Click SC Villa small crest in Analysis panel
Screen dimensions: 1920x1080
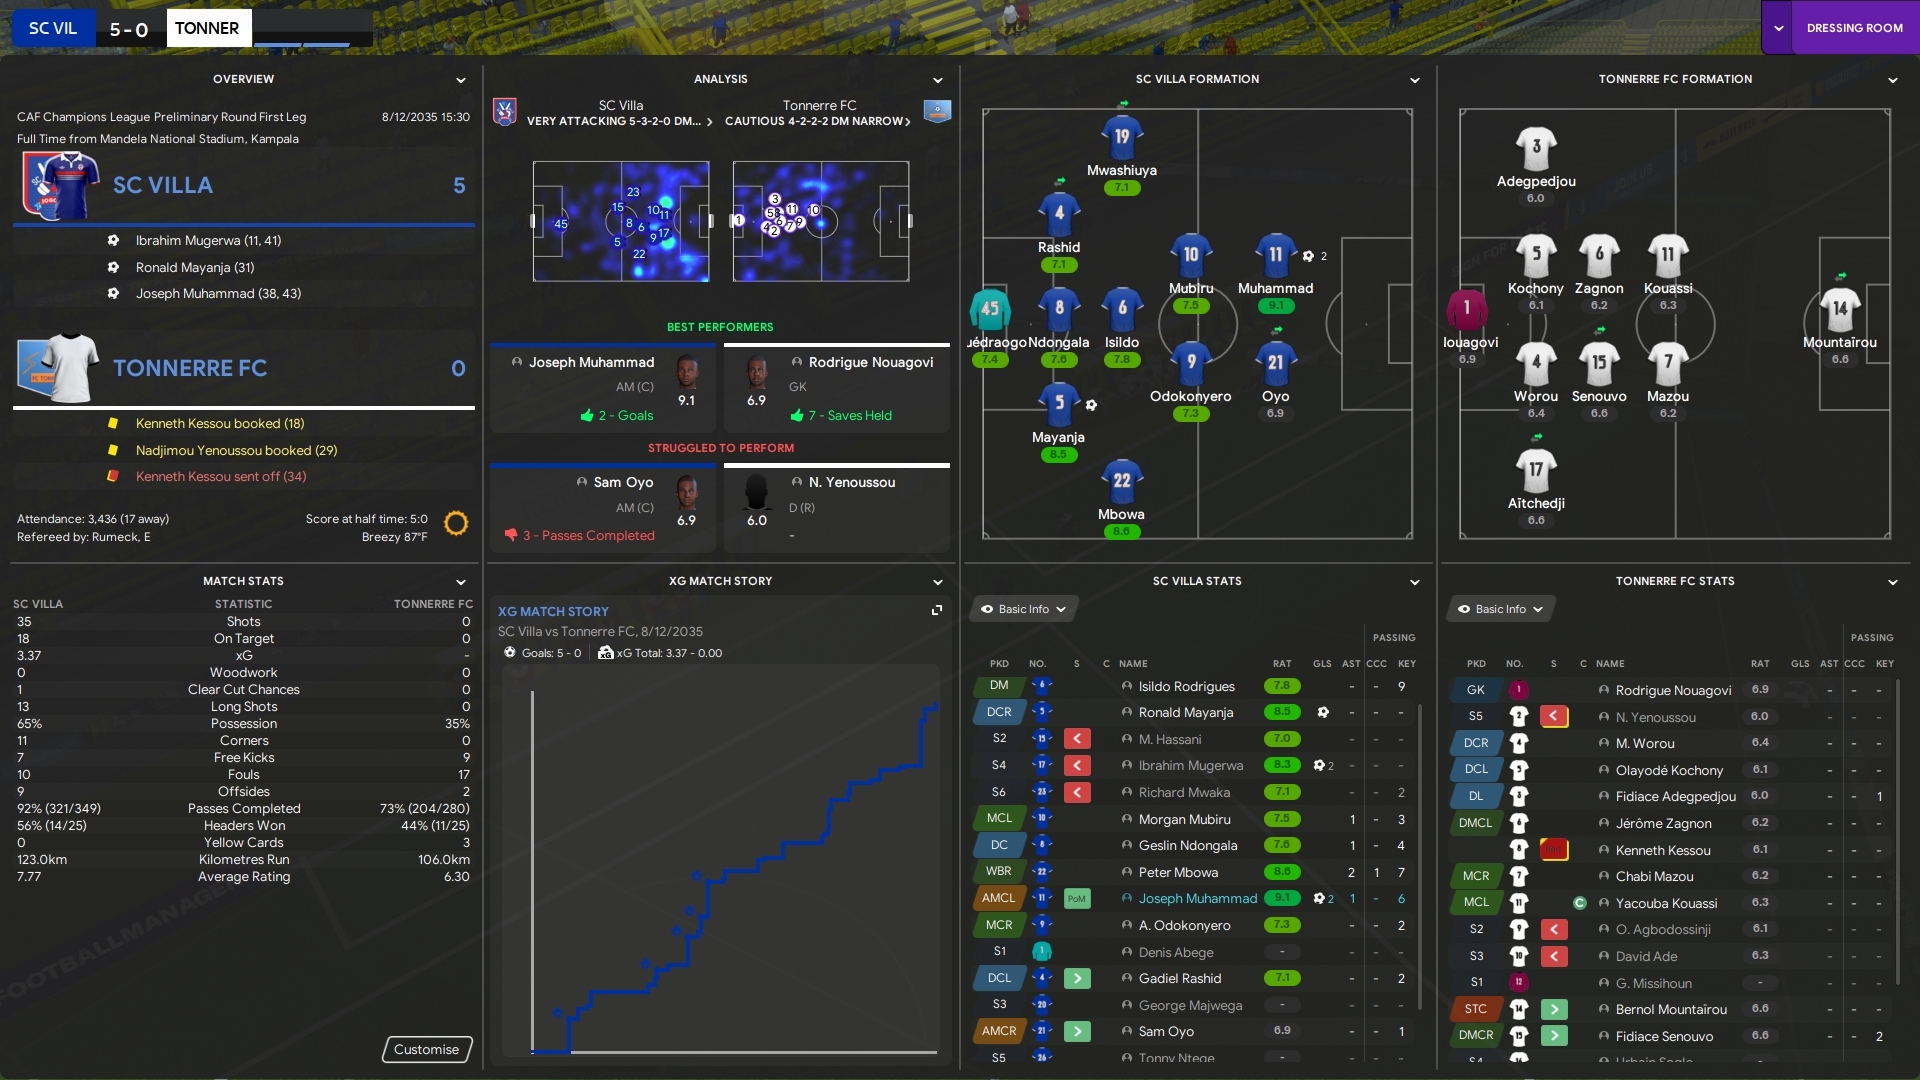coord(505,112)
